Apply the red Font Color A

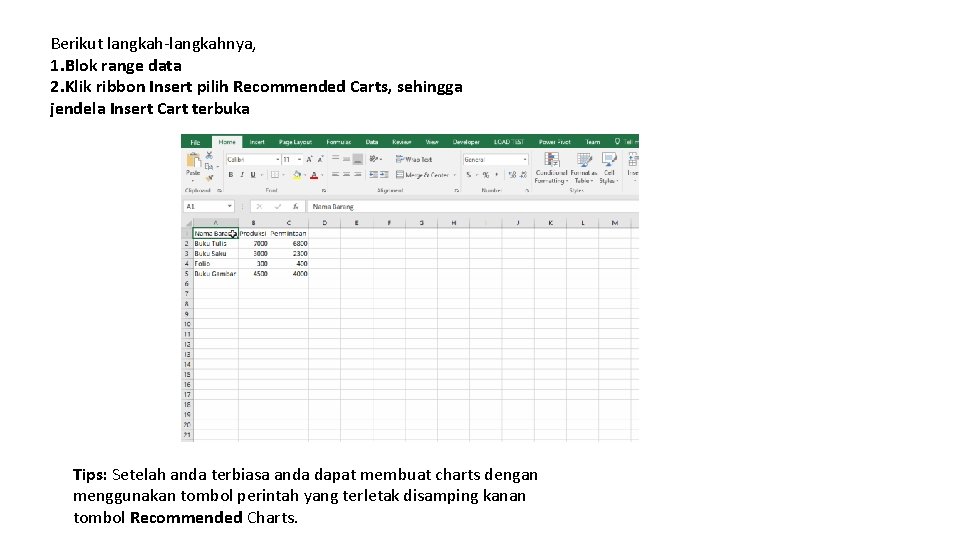pyautogui.click(x=314, y=175)
